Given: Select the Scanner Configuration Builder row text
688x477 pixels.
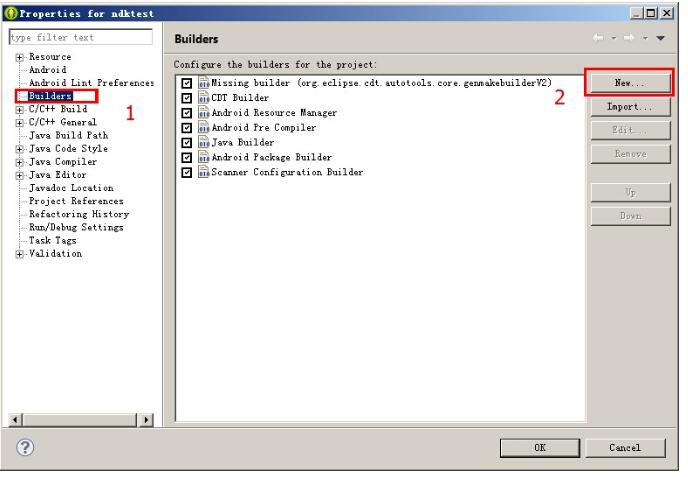Looking at the screenshot, I should click(x=287, y=172).
